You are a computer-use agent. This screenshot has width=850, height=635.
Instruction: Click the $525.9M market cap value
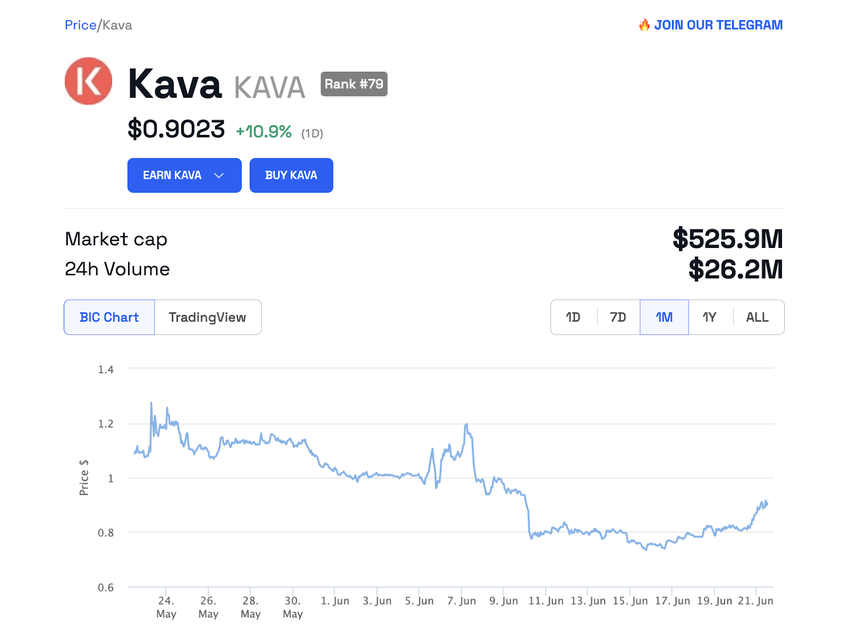point(727,239)
